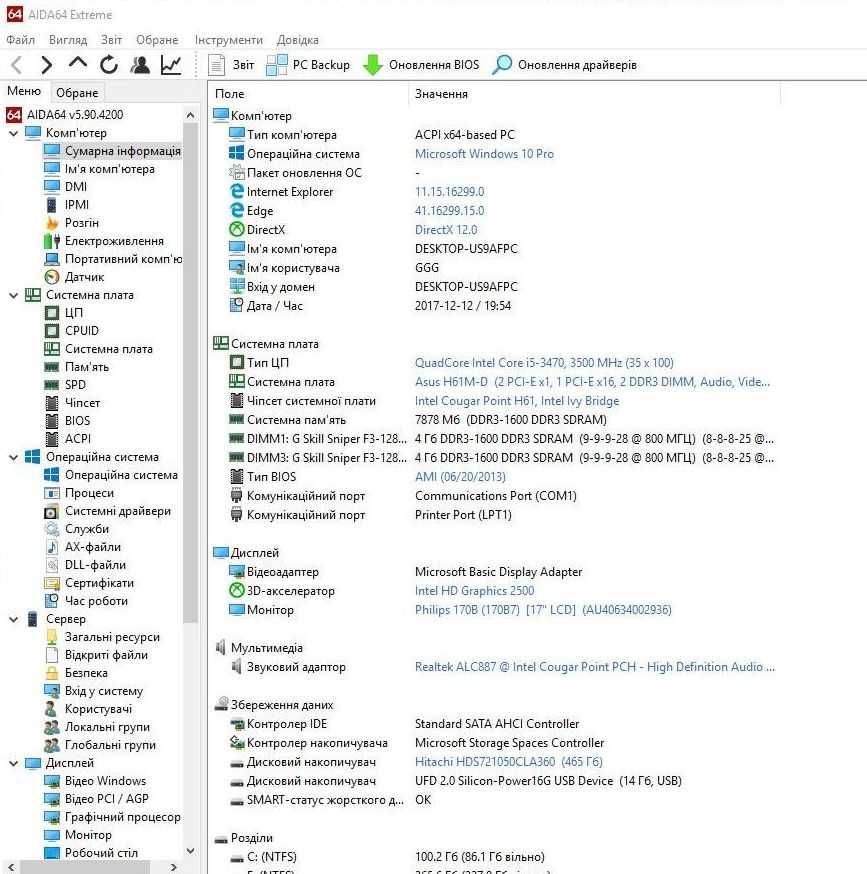Switch to the Обране tab in sidebar
The height and width of the screenshot is (874, 867).
pyautogui.click(x=77, y=93)
